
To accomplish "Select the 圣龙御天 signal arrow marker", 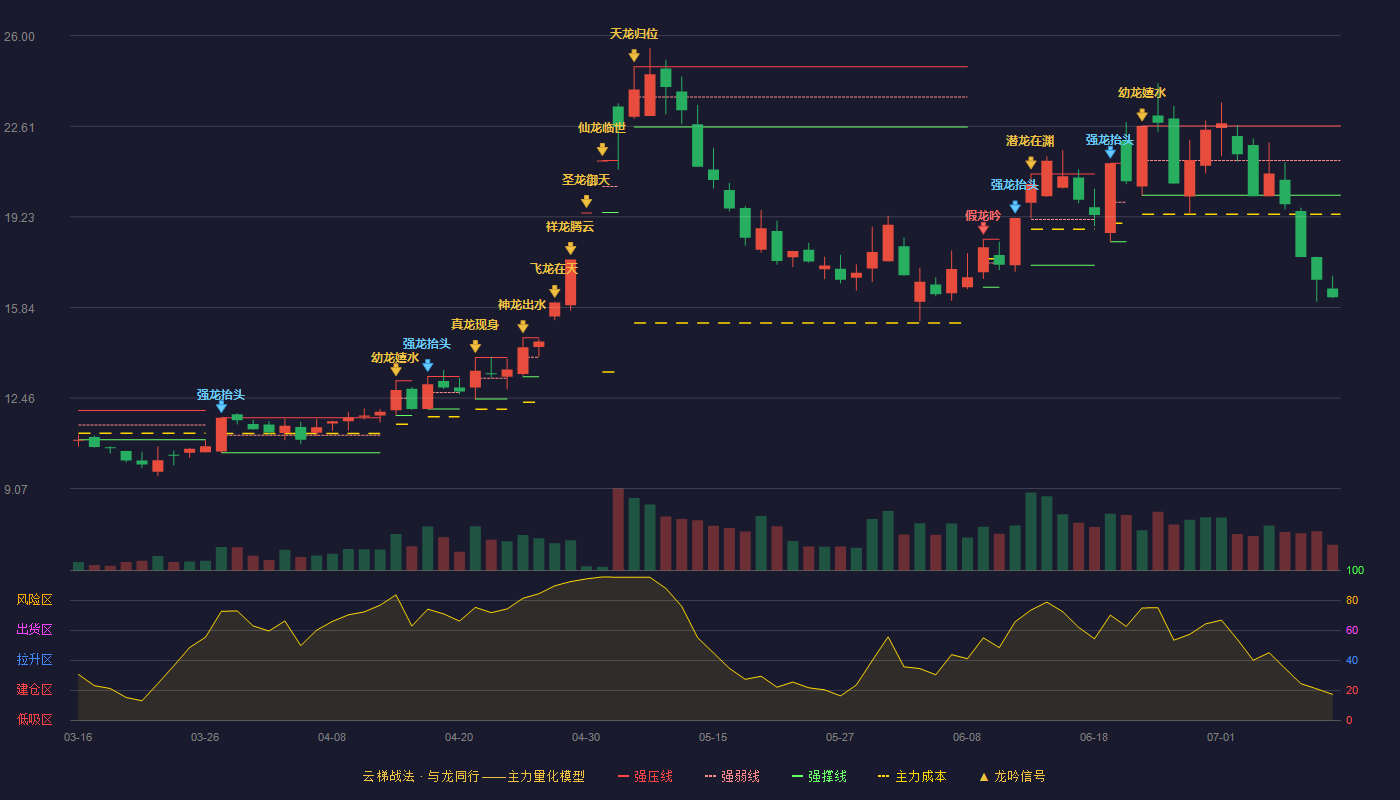I will point(586,202).
